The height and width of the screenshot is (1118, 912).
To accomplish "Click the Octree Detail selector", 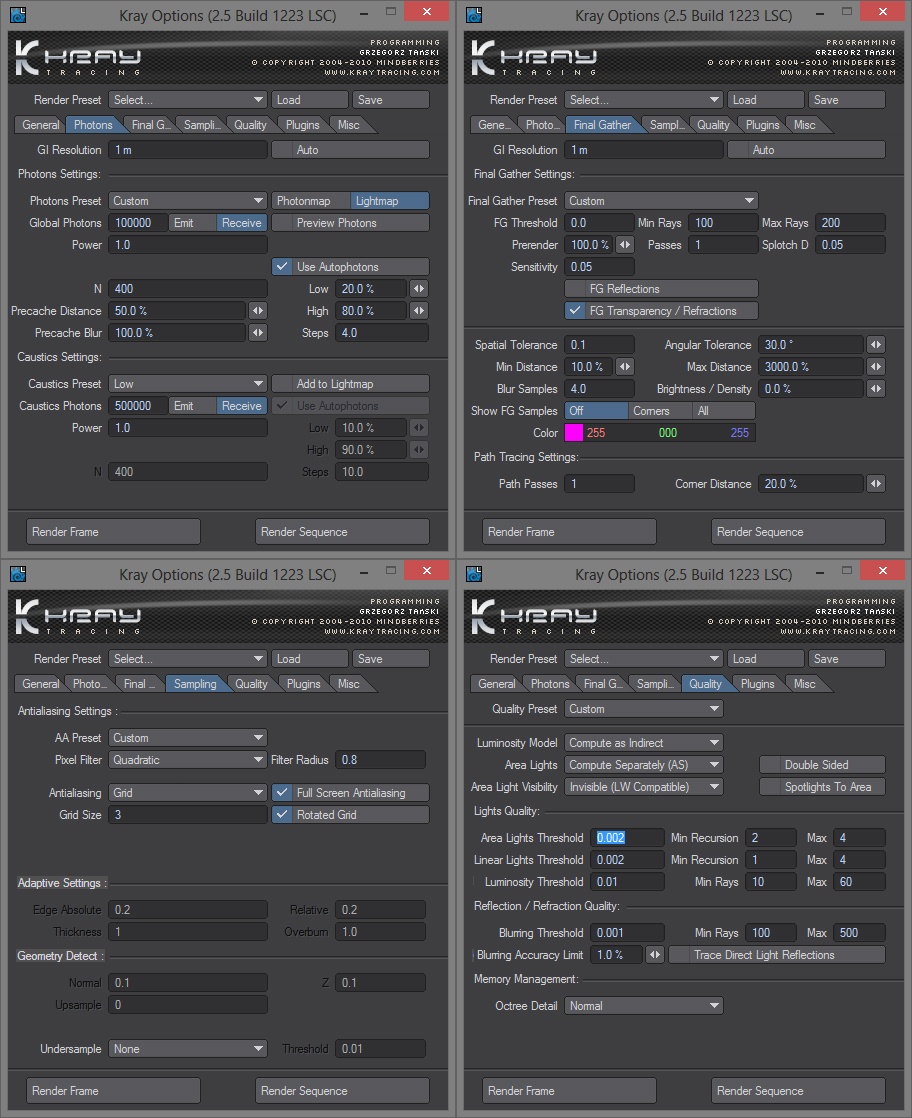I will tap(643, 1006).
